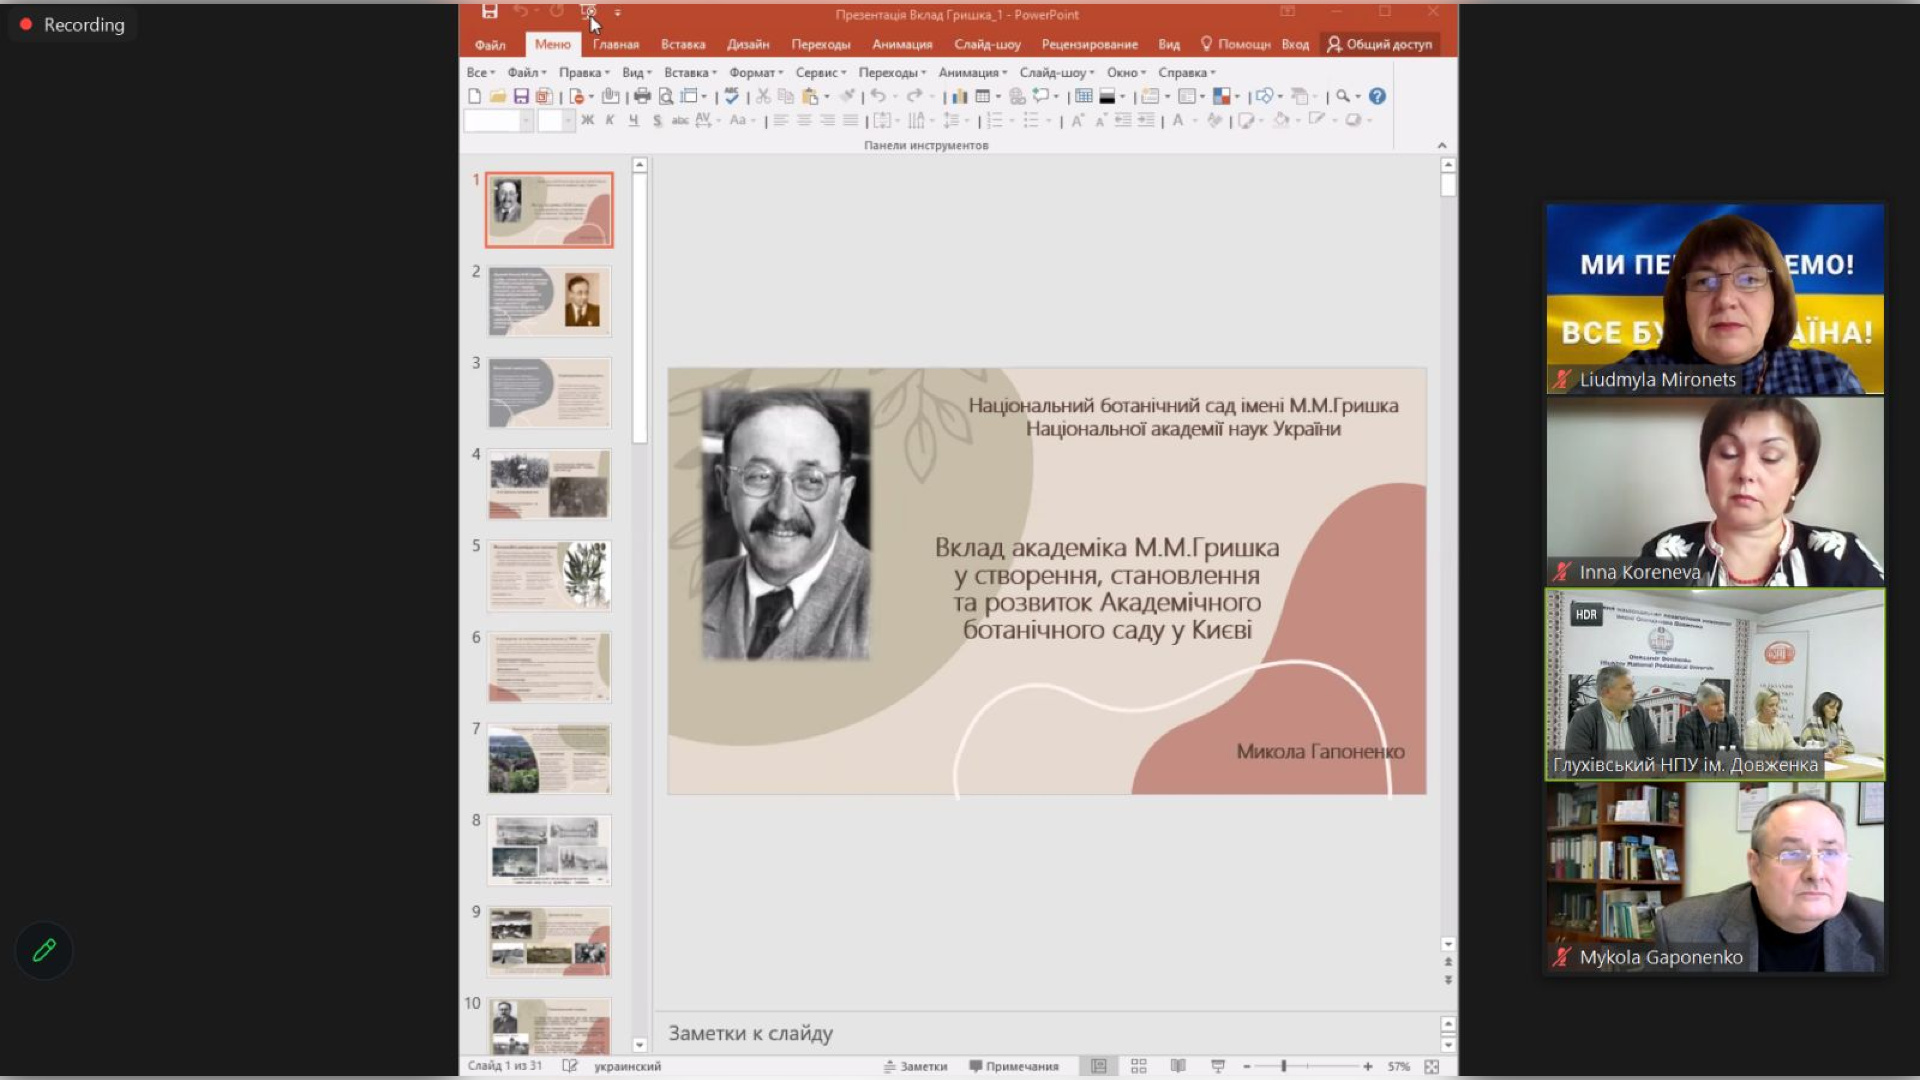Switch to the Рецензирование tab
The image size is (1920, 1080).
[x=1089, y=44]
